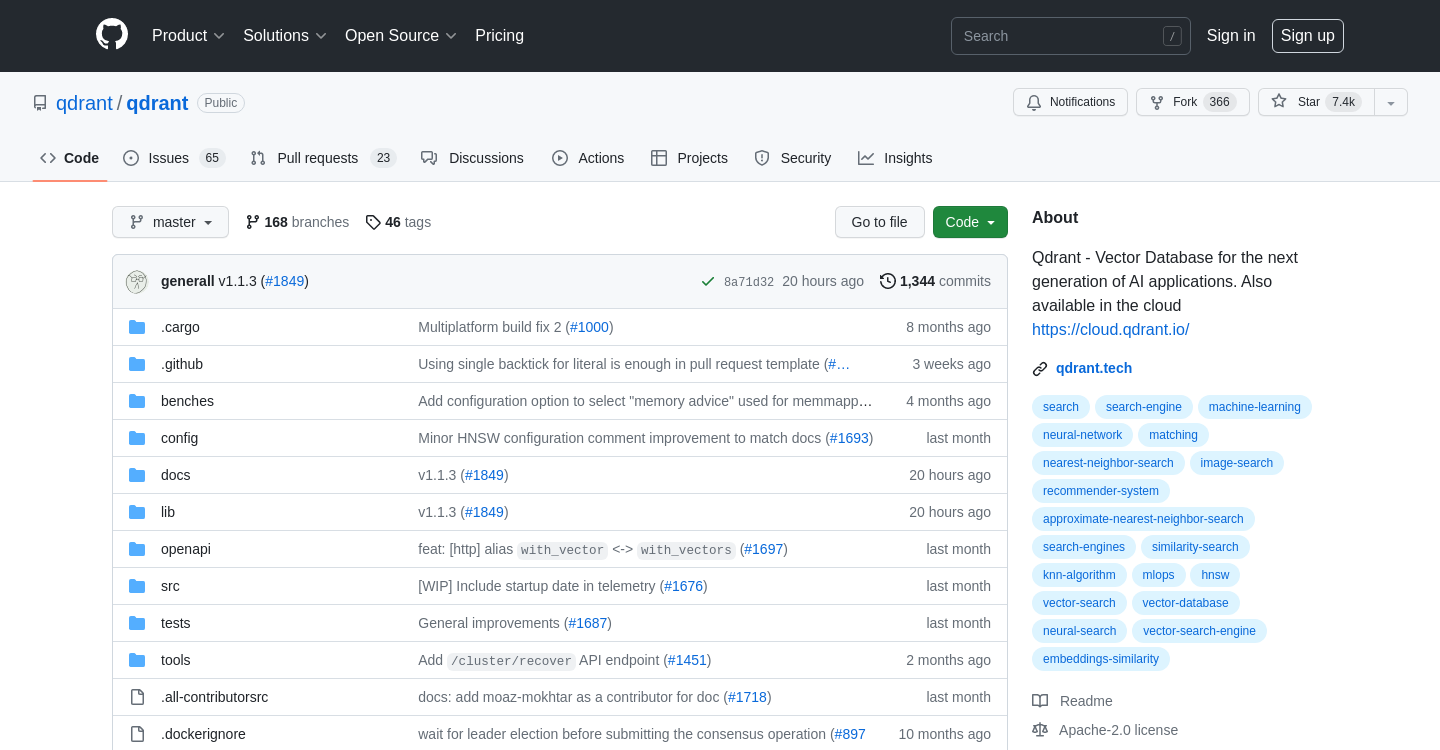Screen dimensions: 1440x750
Task: Click the link icon beside qdrant.tech
Action: 1040,369
